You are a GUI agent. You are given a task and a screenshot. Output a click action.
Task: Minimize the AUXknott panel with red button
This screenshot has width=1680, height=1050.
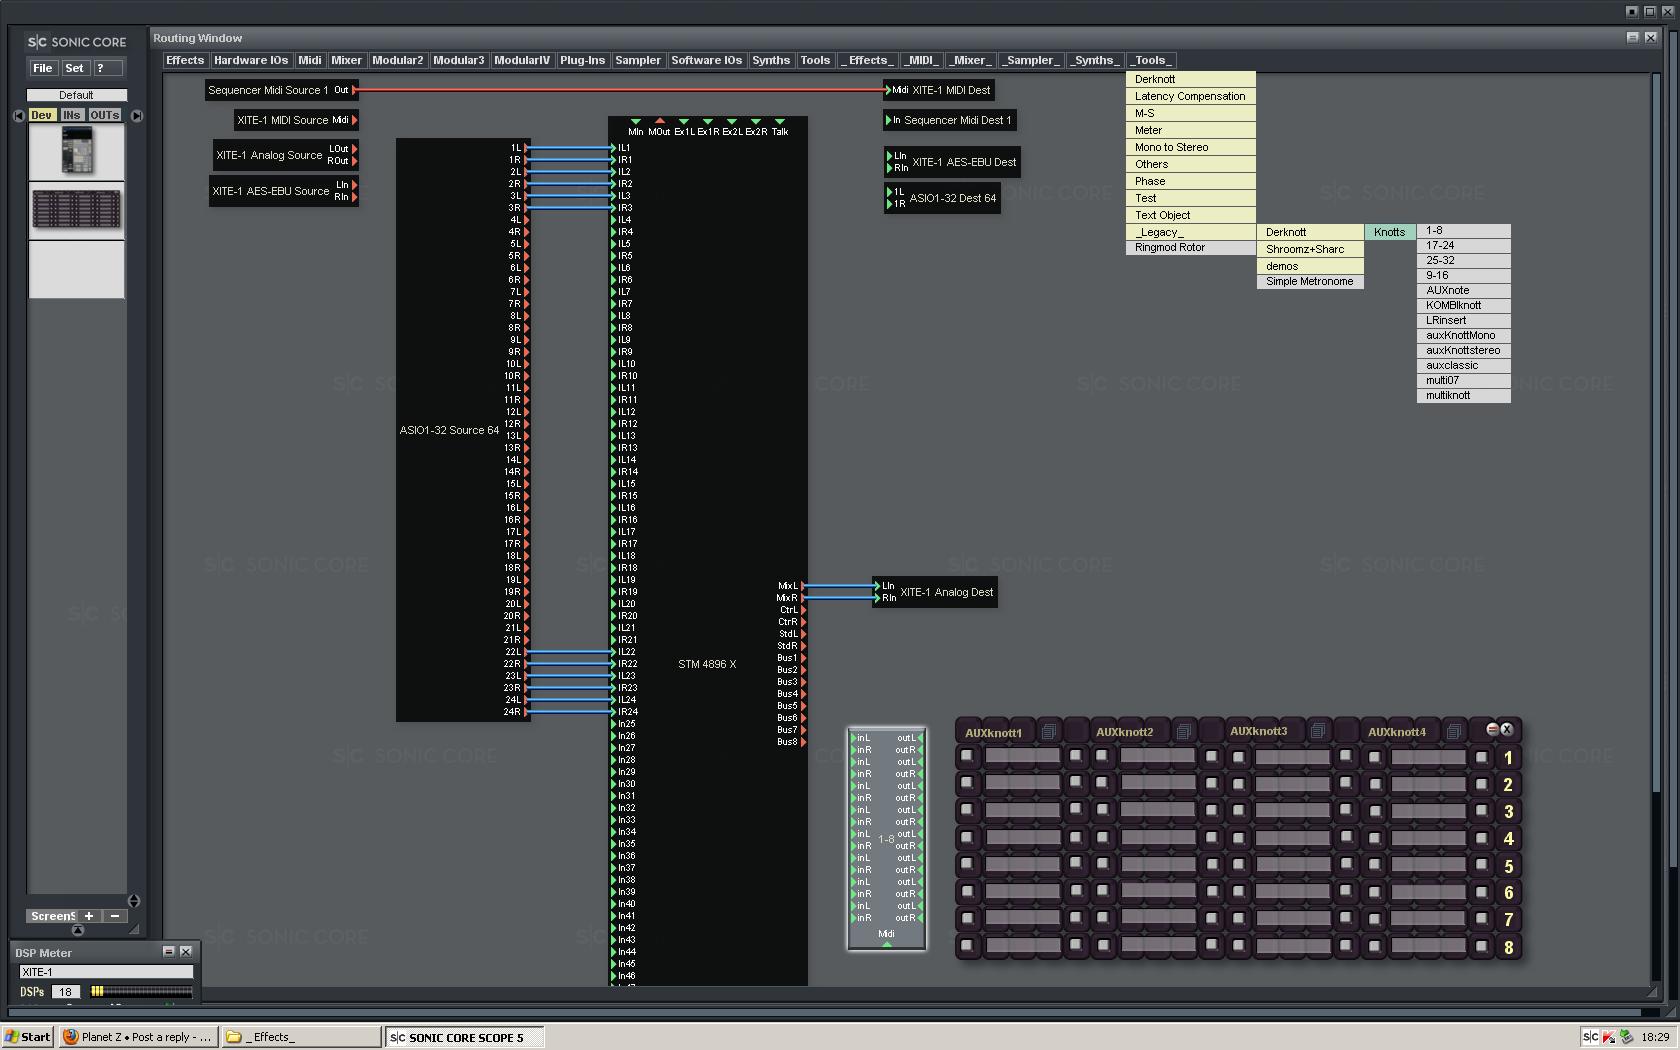point(1492,729)
